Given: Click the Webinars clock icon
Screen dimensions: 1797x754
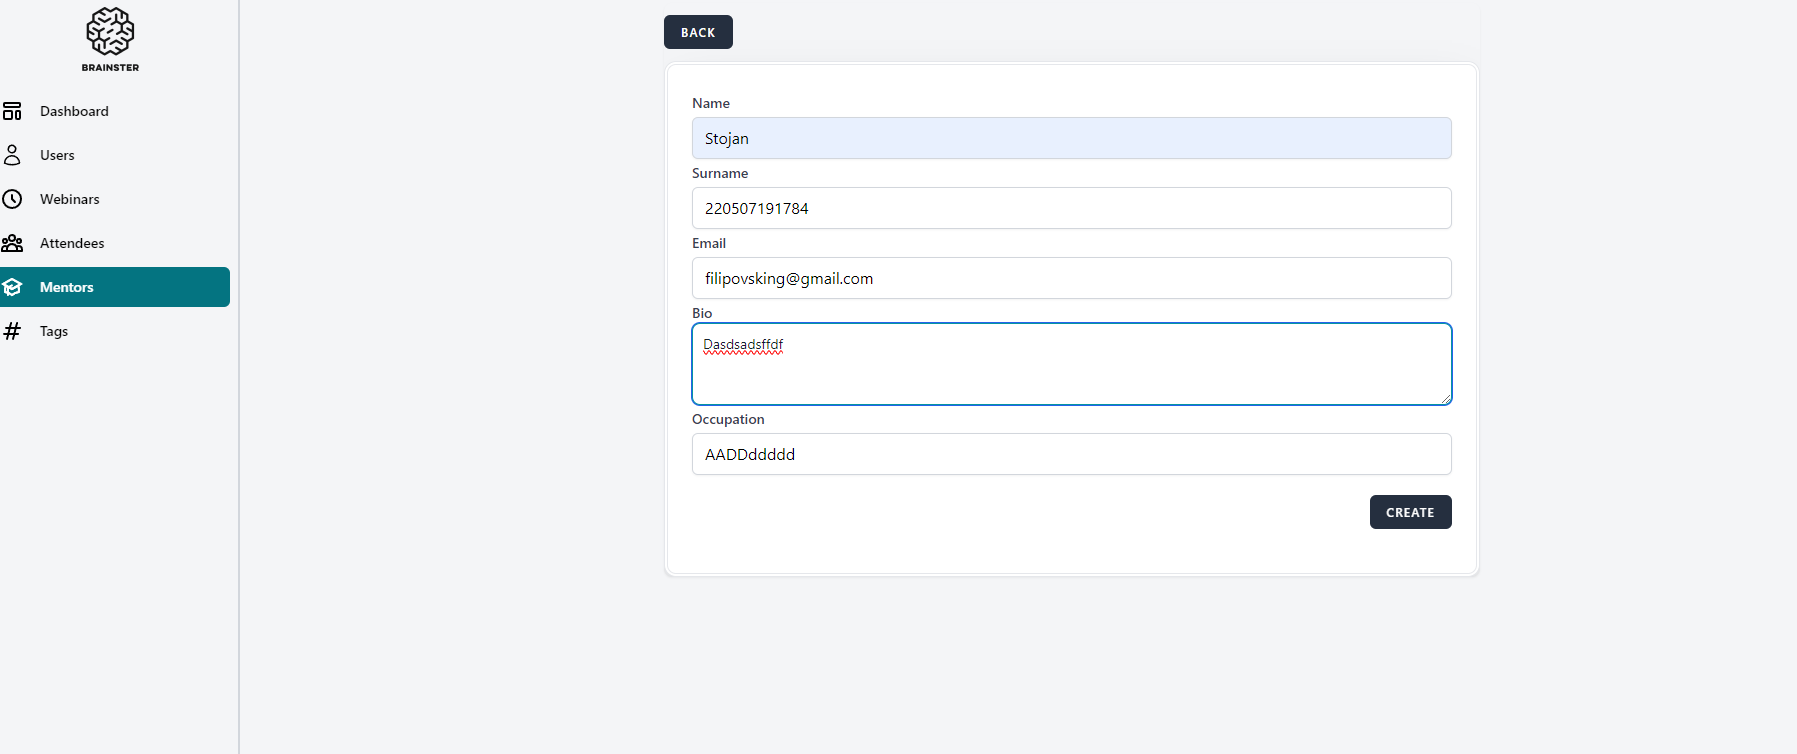Looking at the screenshot, I should pyautogui.click(x=12, y=199).
